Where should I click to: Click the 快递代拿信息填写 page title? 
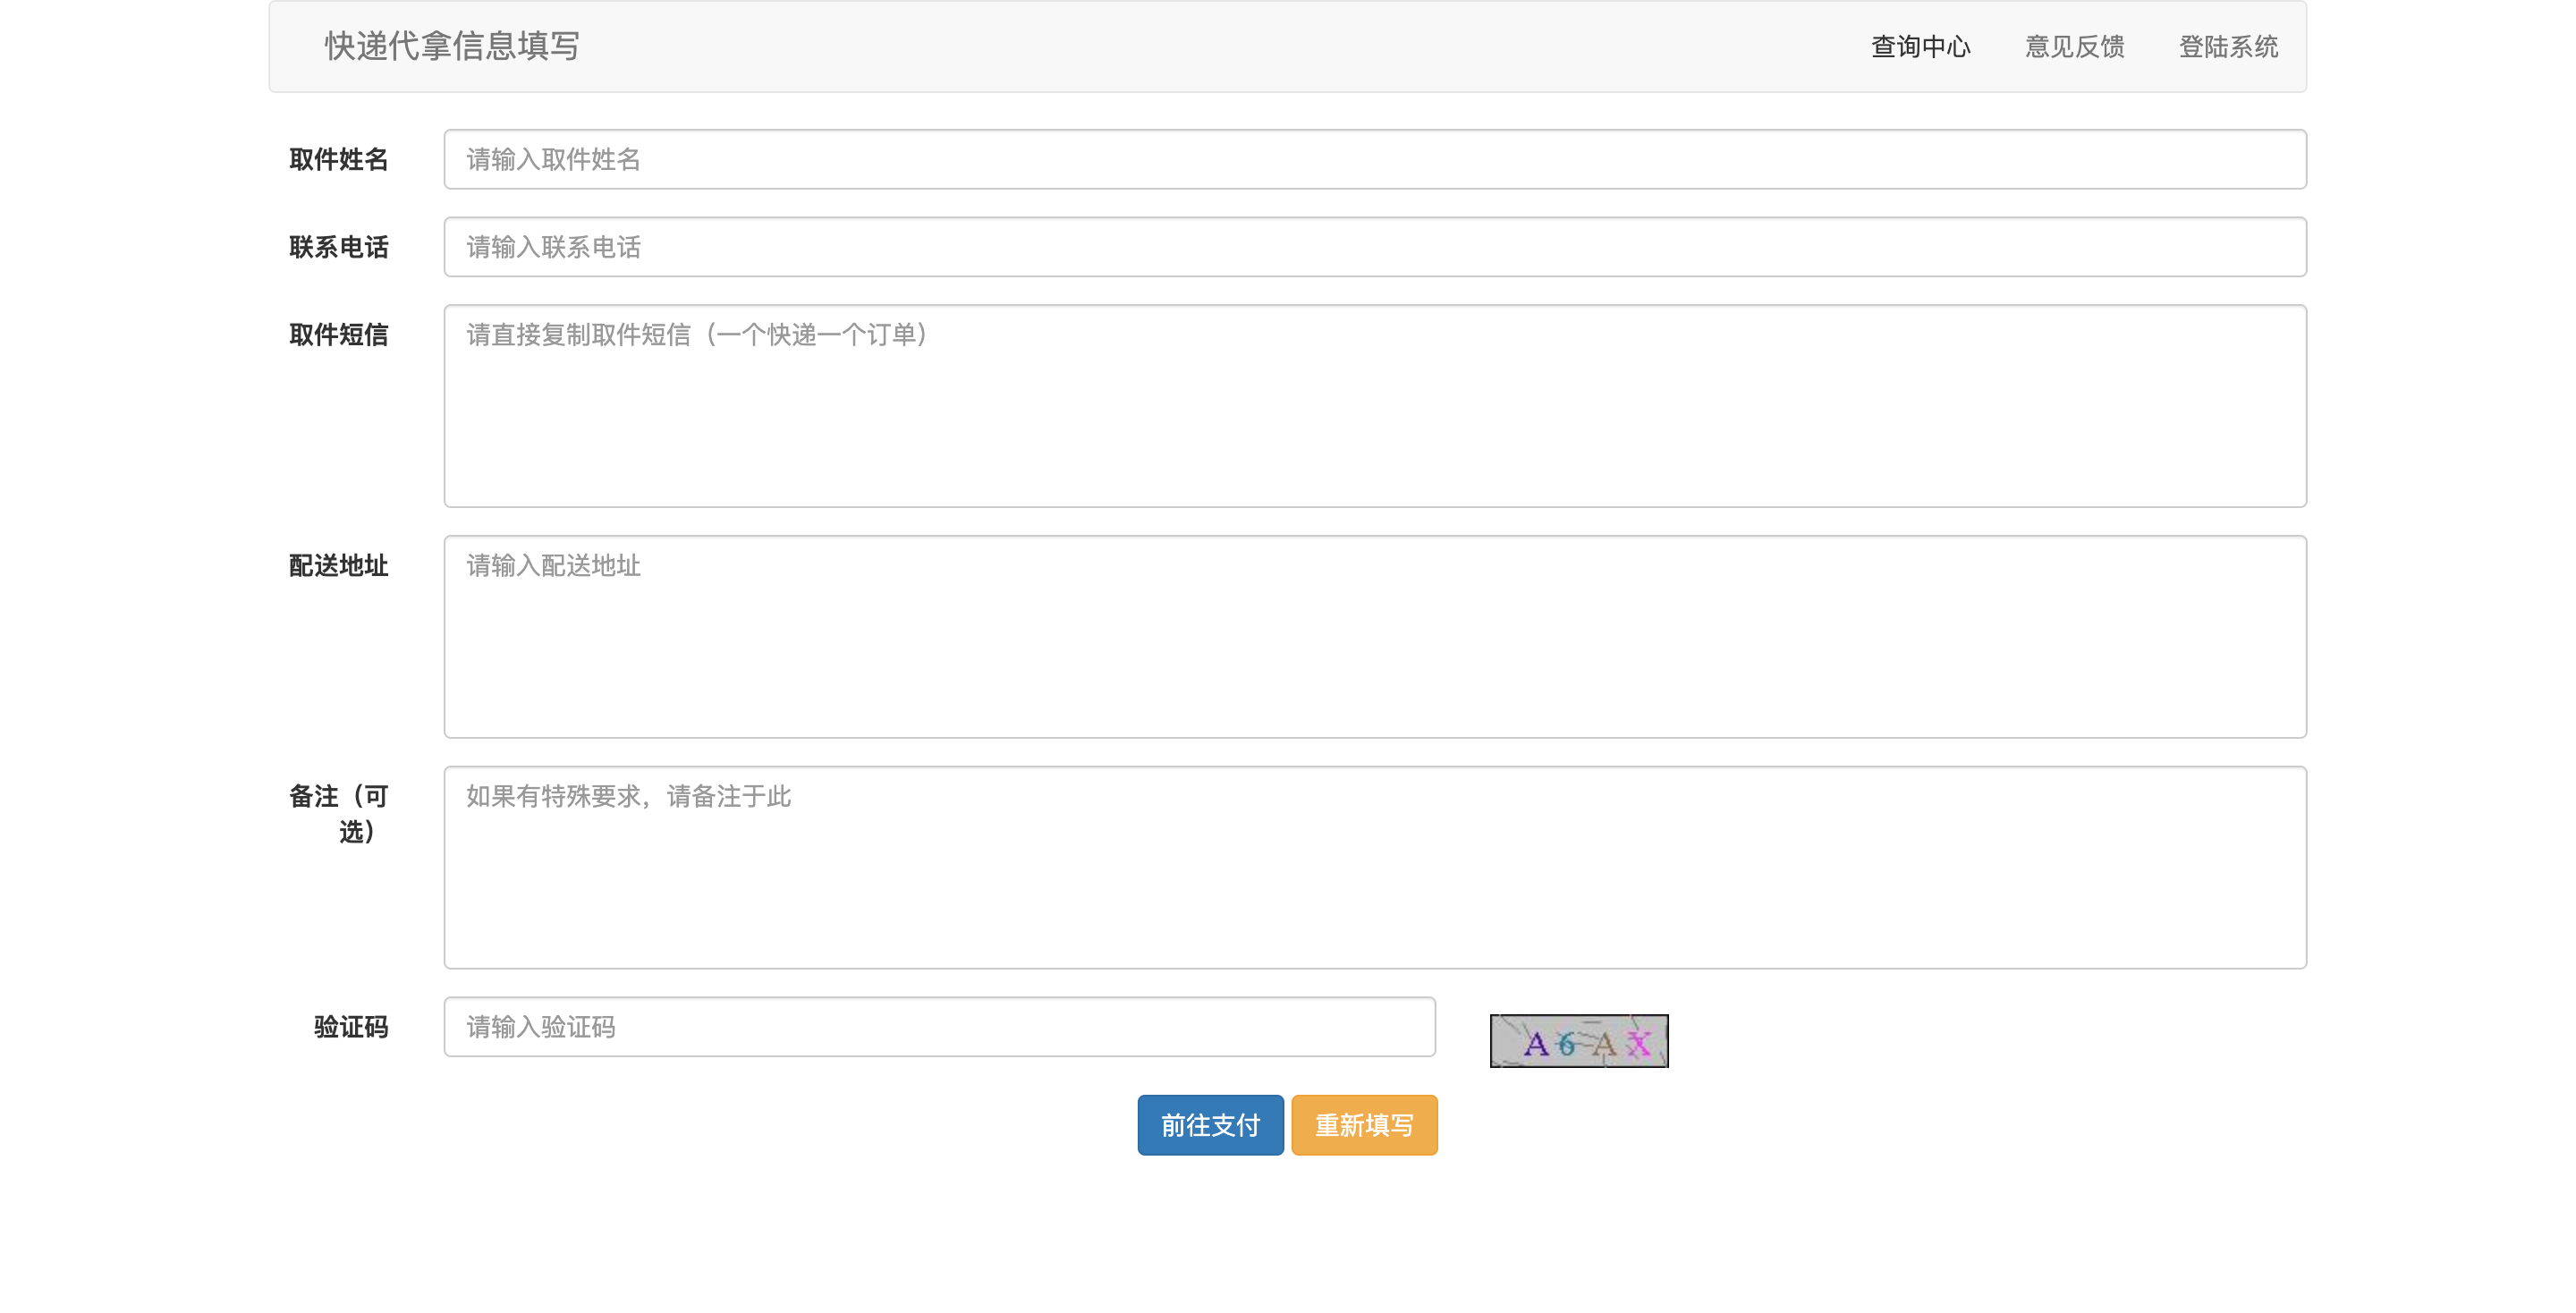coord(452,46)
